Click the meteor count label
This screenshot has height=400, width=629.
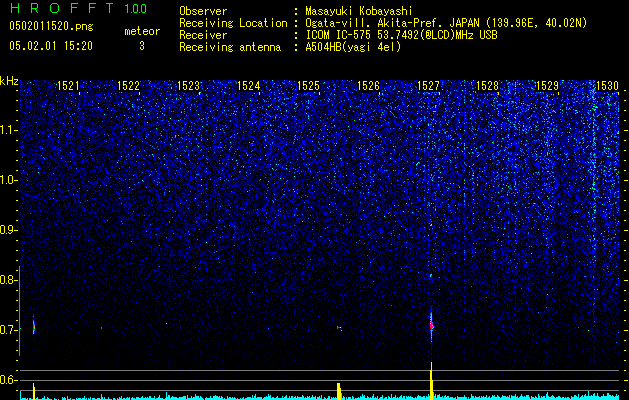[142, 31]
